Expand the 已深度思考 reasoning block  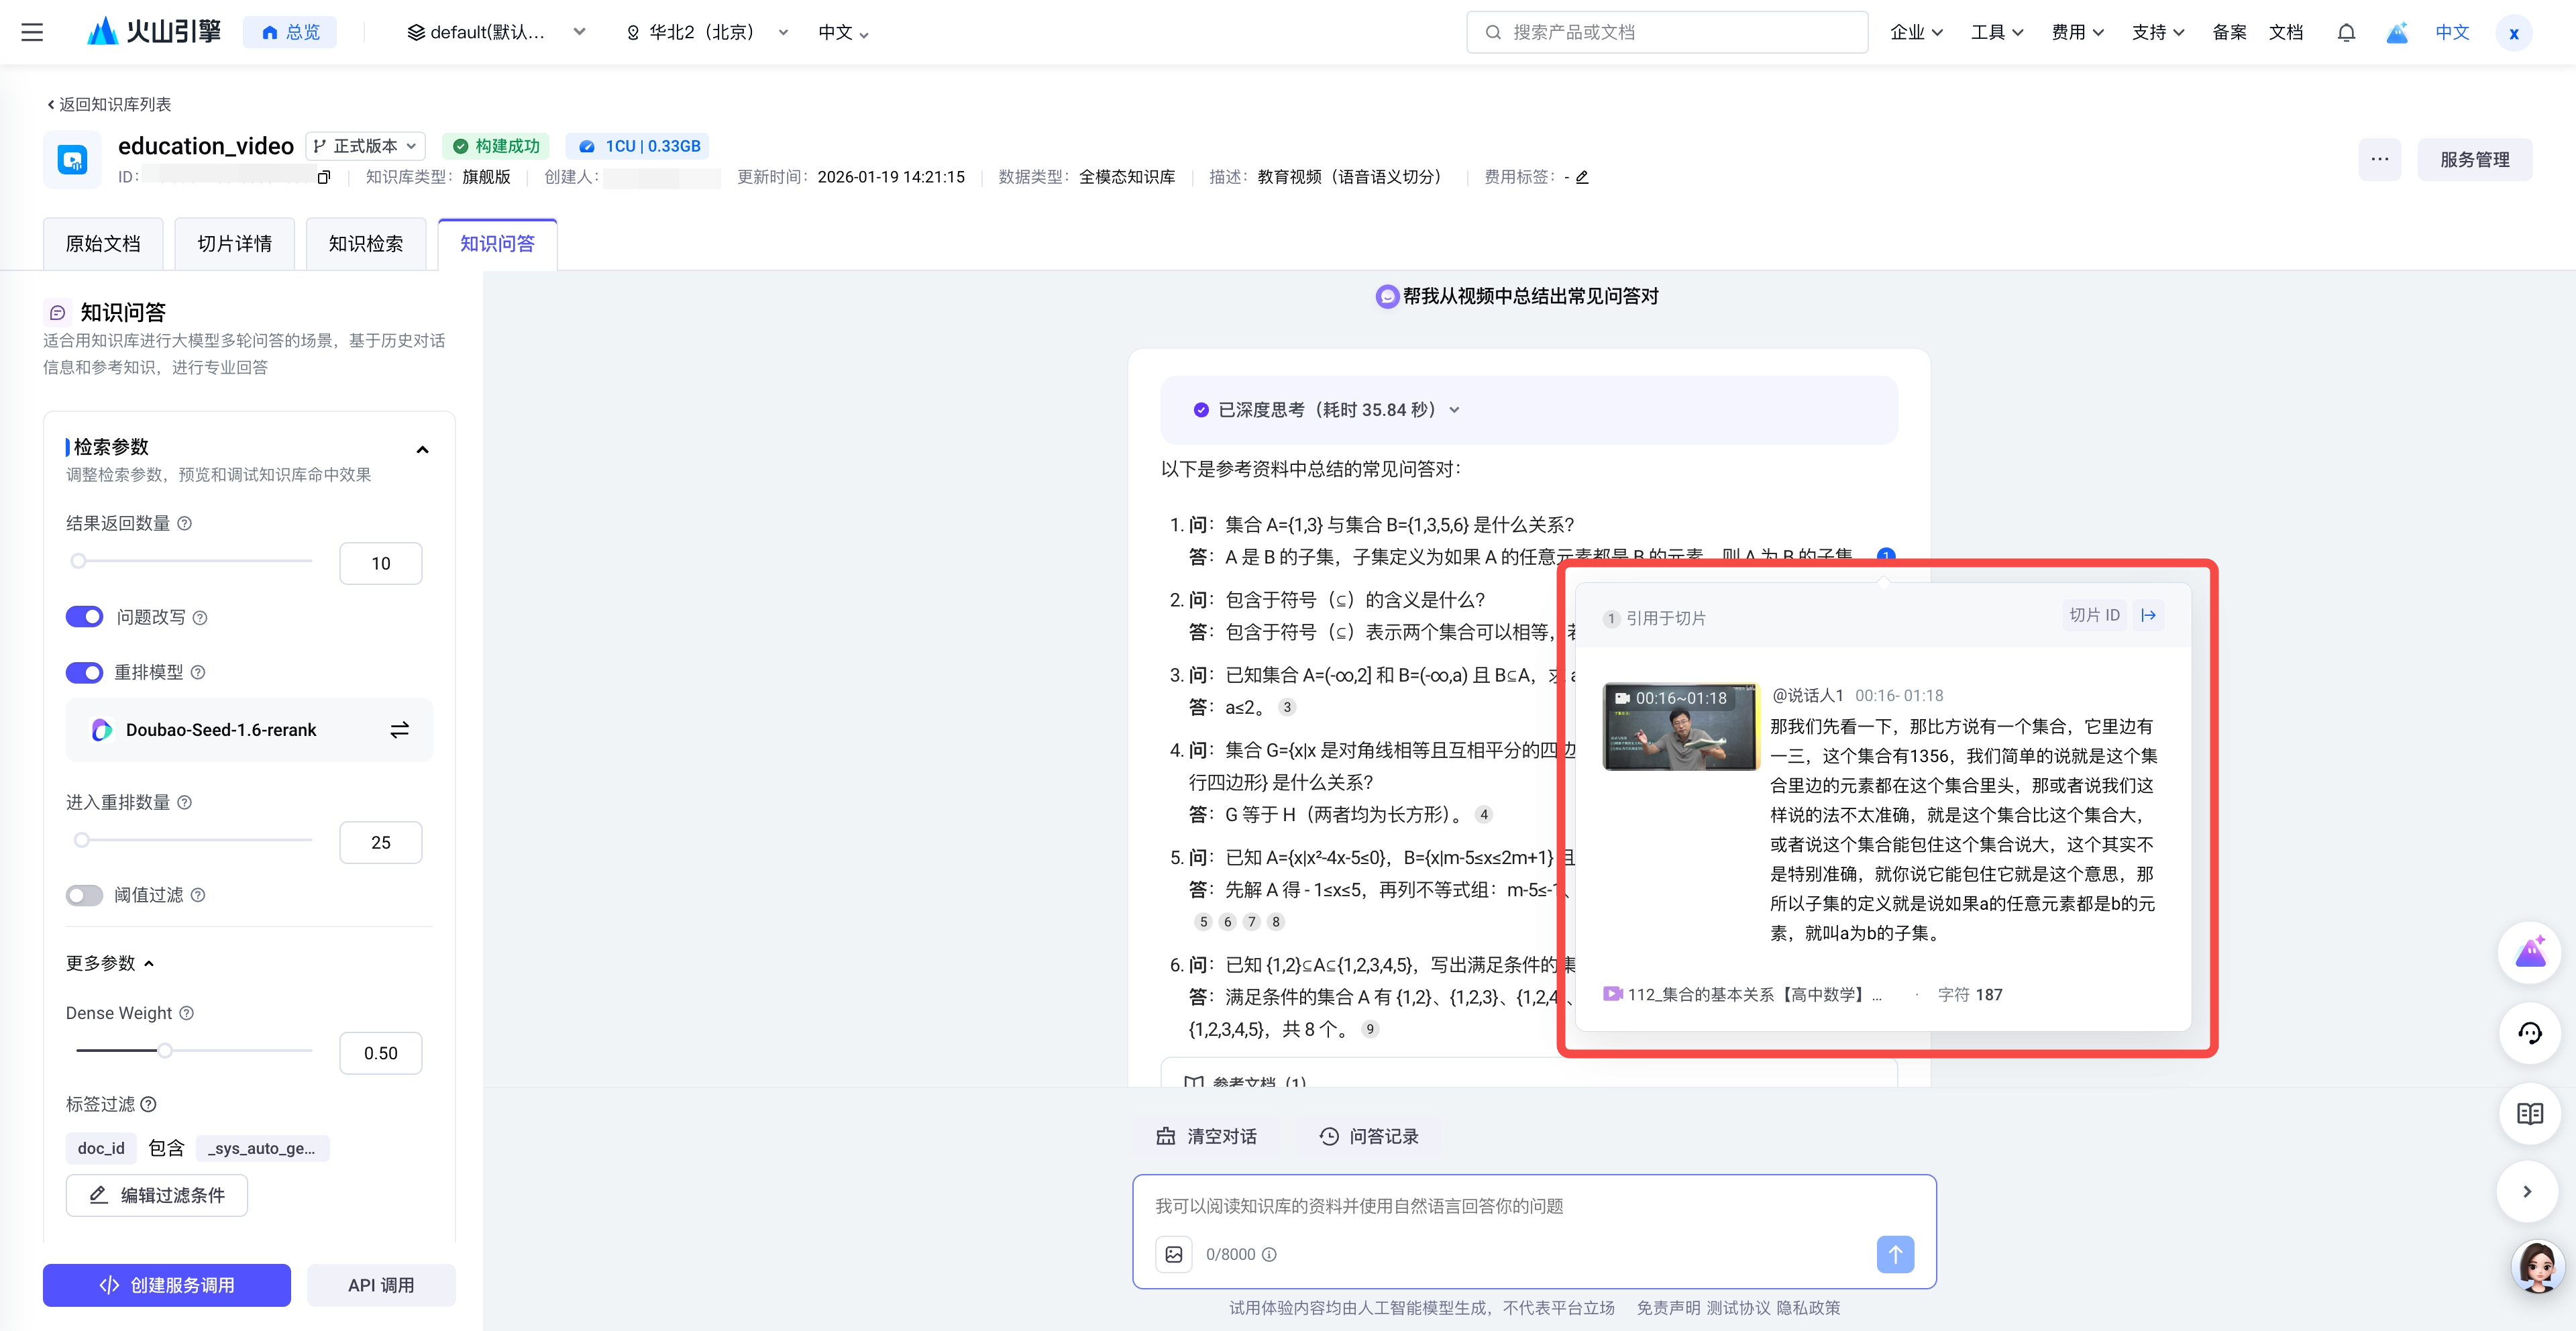coord(1454,410)
